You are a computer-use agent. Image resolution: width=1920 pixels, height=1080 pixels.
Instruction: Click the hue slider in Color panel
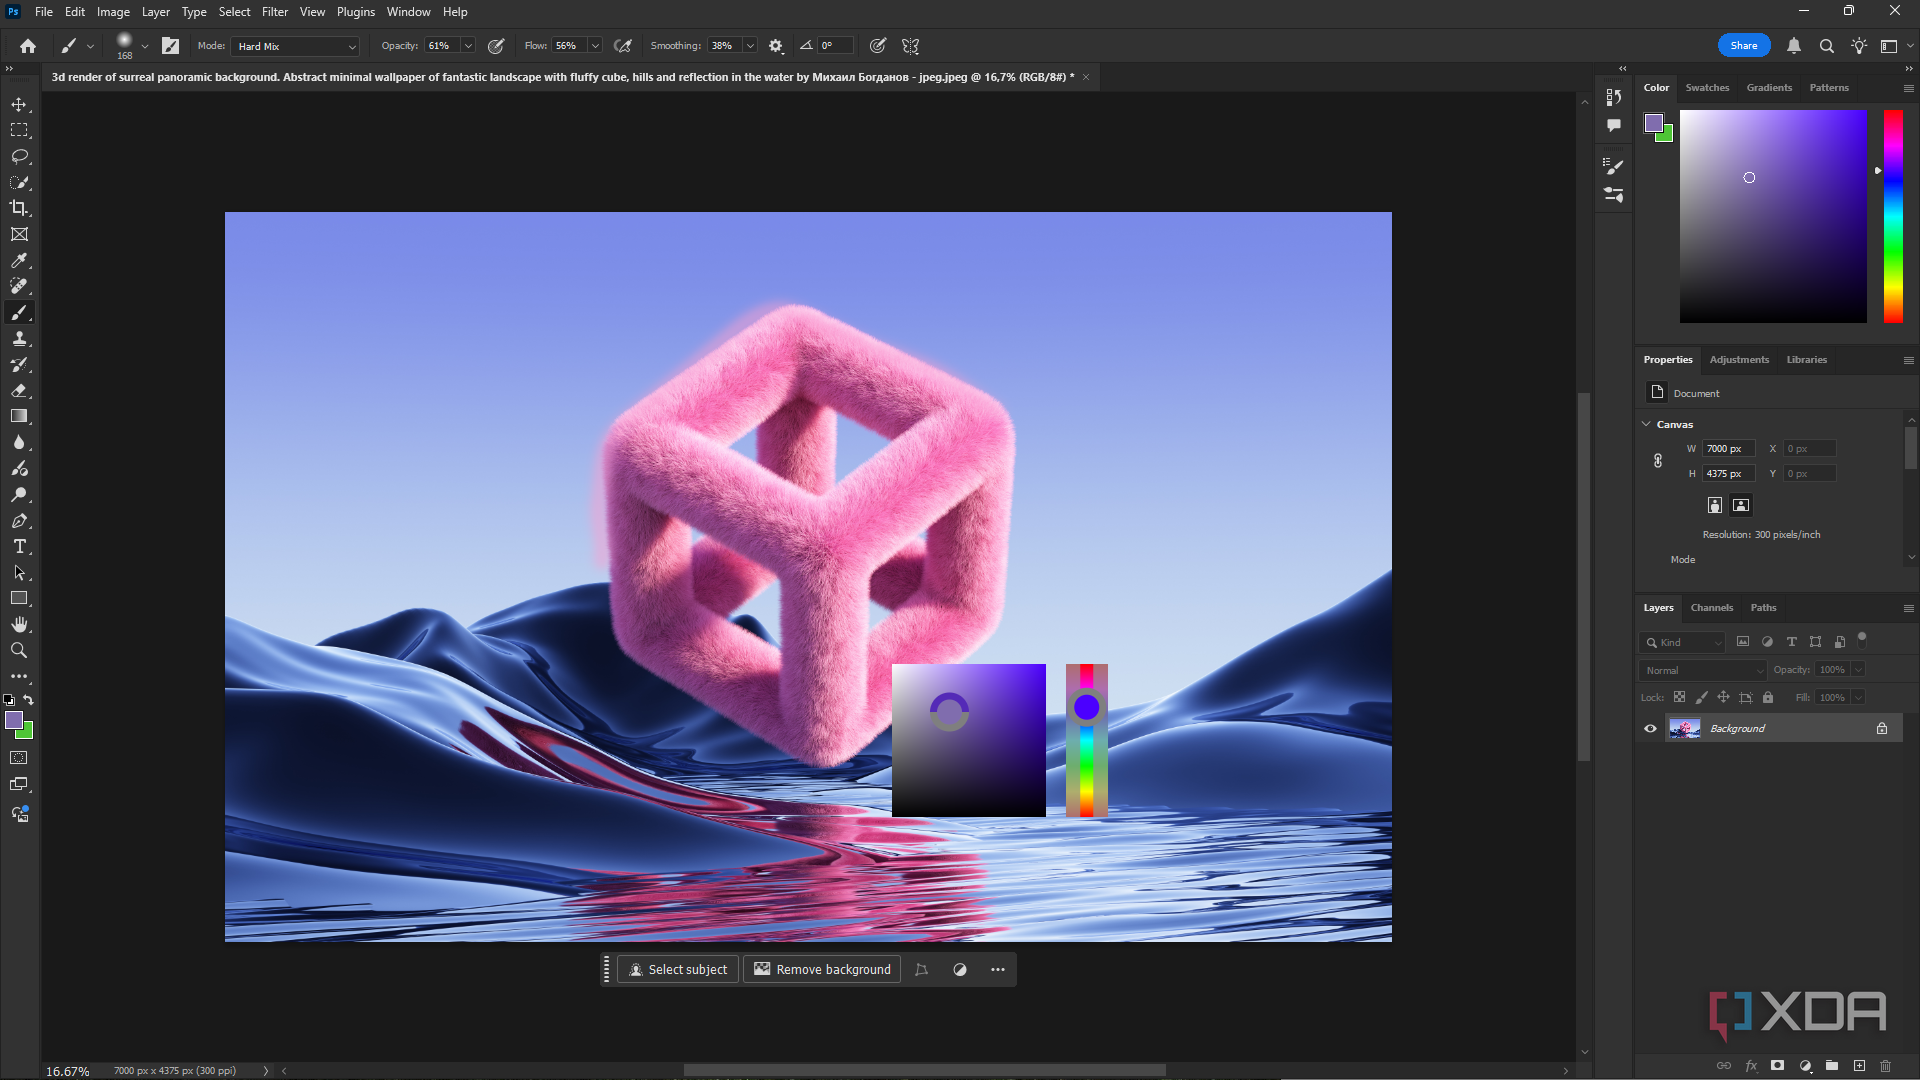(1893, 216)
